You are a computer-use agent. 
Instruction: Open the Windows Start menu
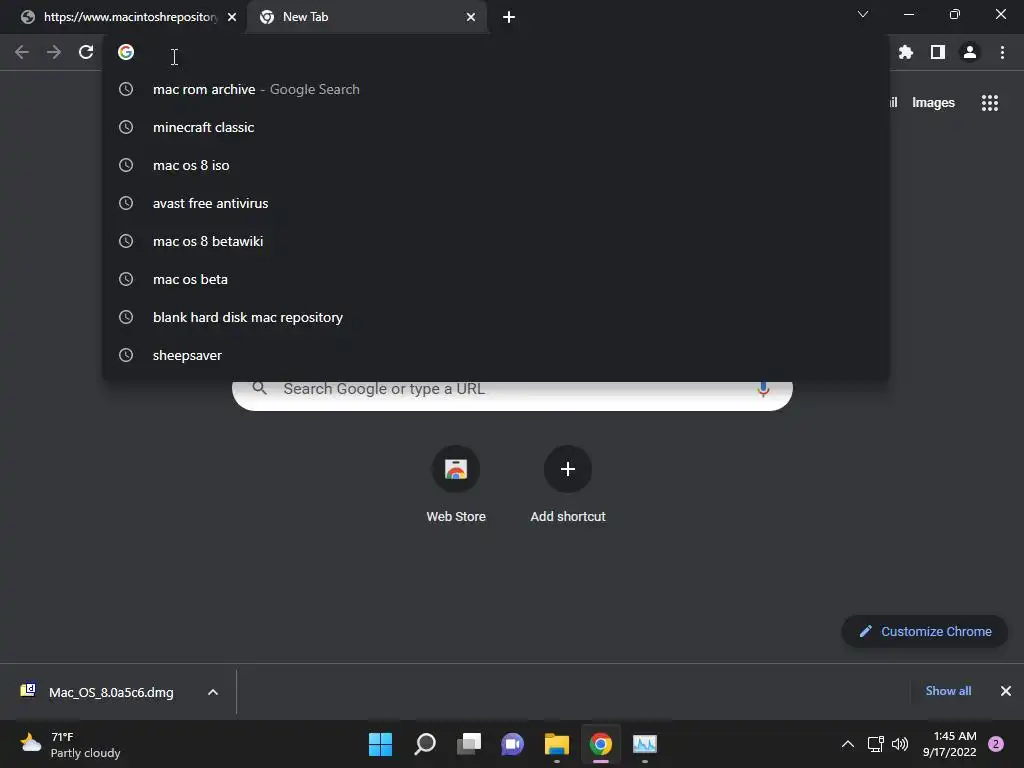click(380, 744)
